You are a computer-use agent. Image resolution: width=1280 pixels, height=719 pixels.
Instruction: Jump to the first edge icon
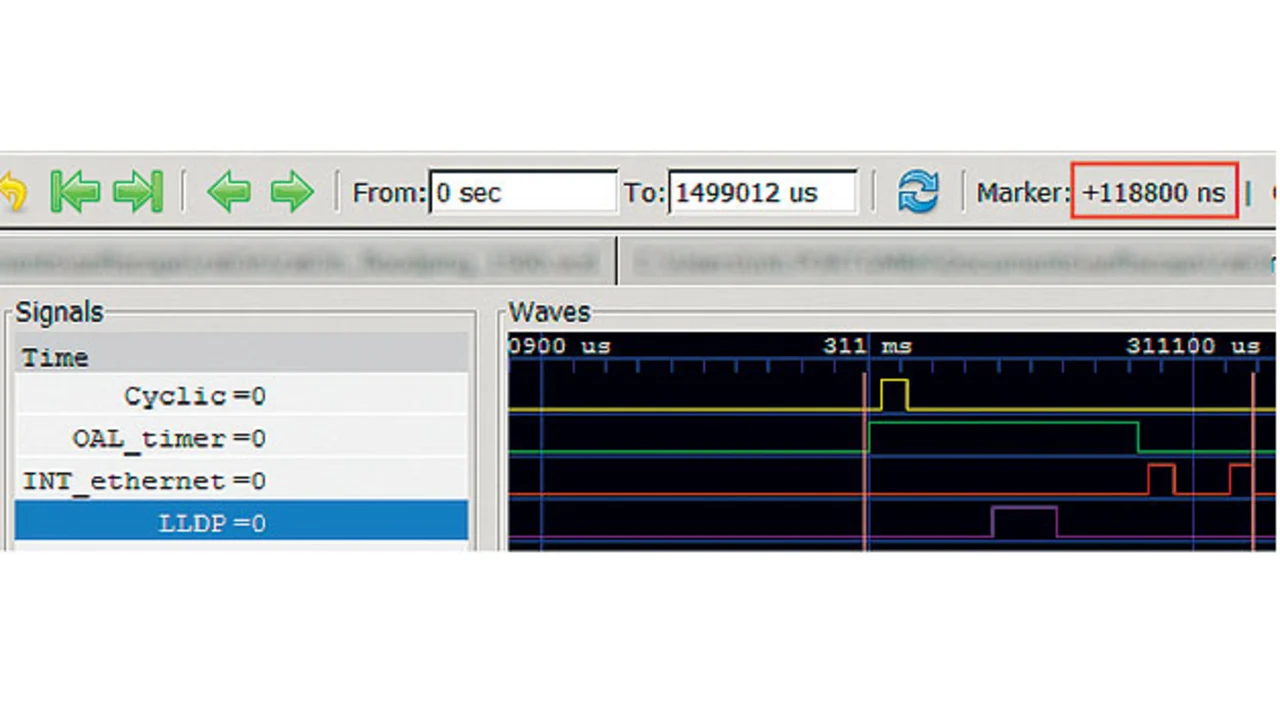click(74, 190)
